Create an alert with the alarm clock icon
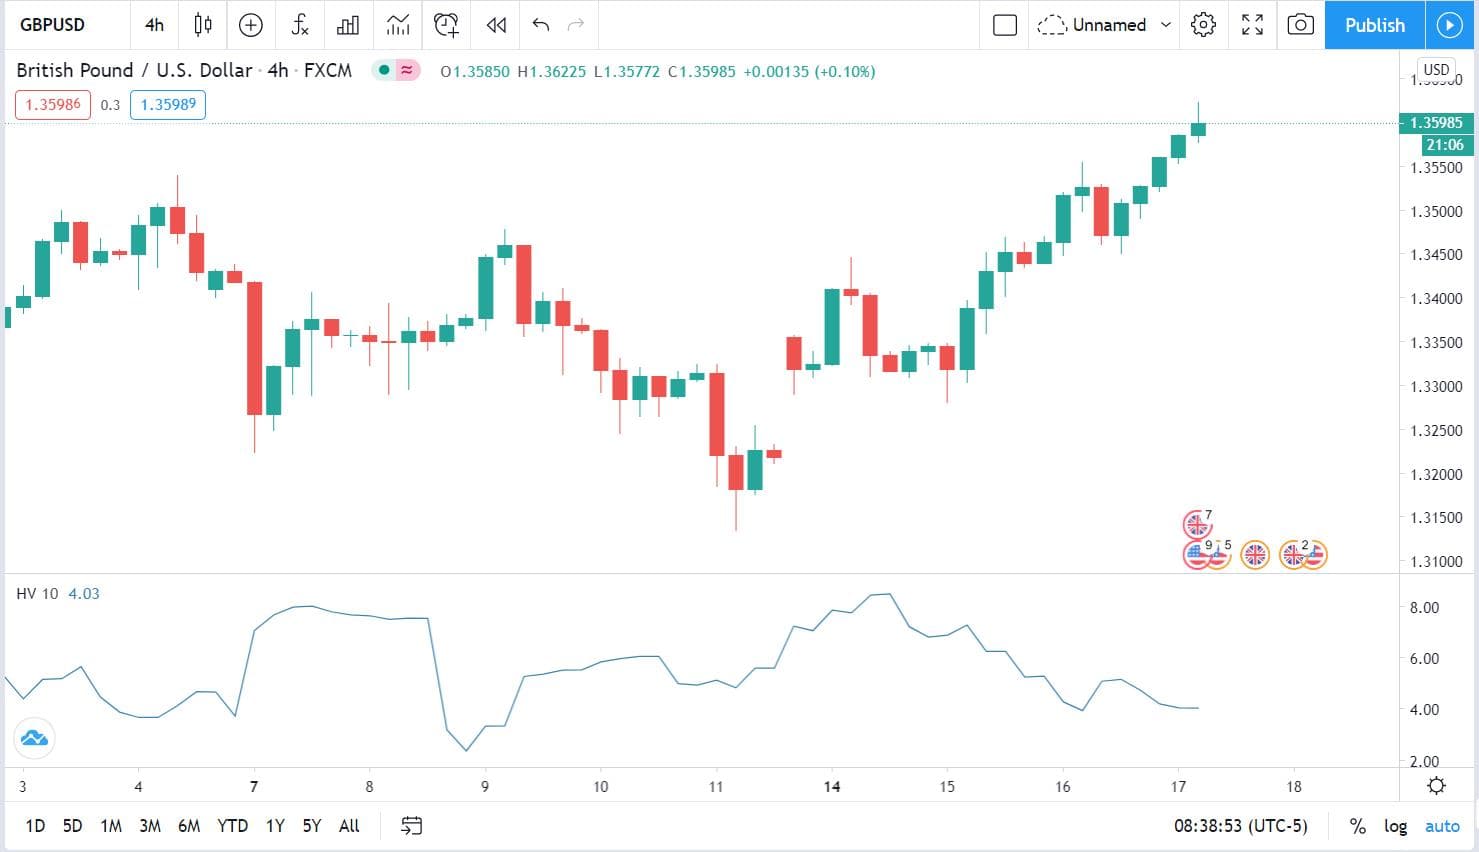The width and height of the screenshot is (1479, 852). tap(446, 25)
